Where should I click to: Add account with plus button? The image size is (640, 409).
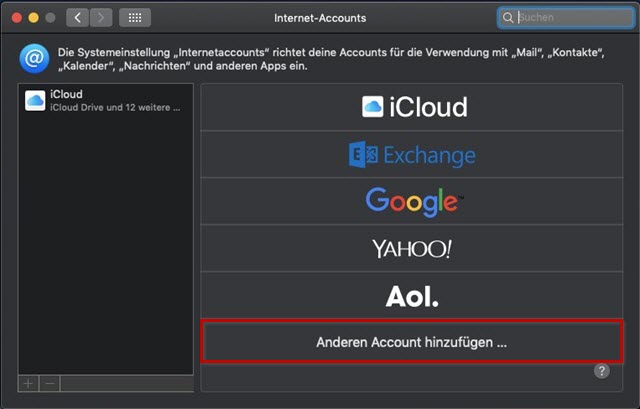point(29,384)
